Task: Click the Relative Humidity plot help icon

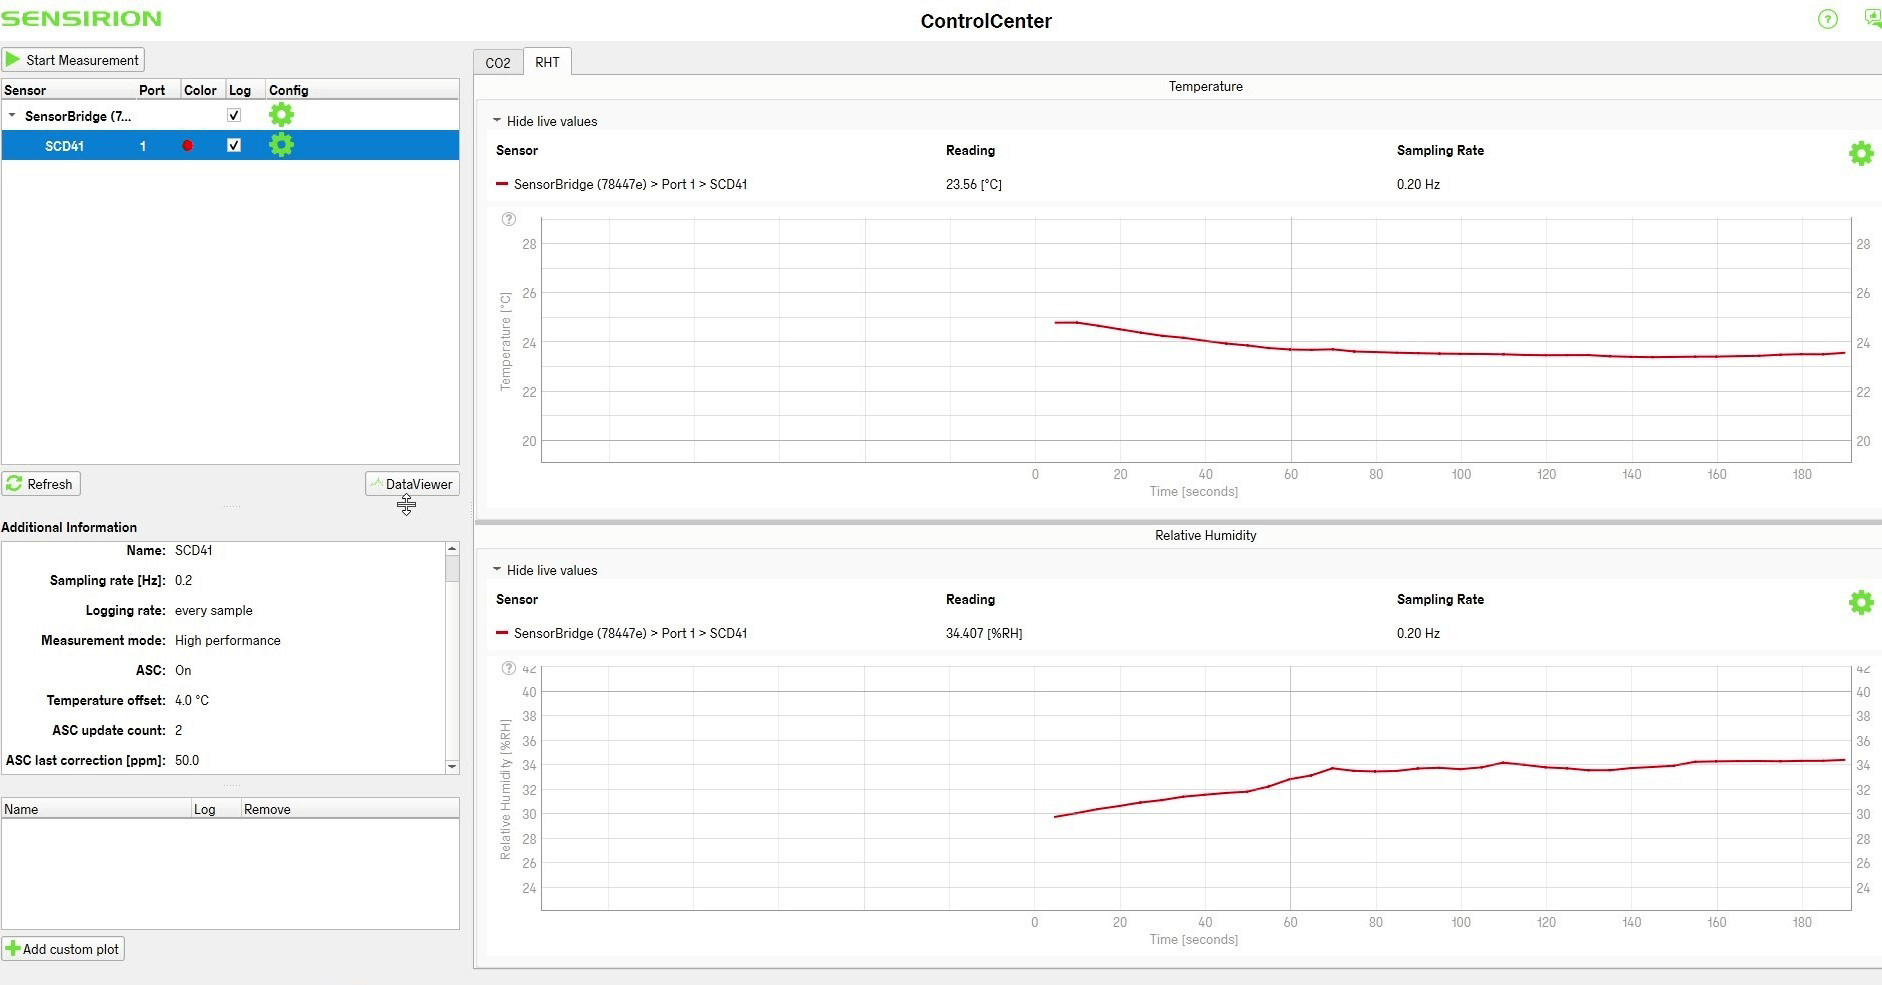Action: coord(508,668)
